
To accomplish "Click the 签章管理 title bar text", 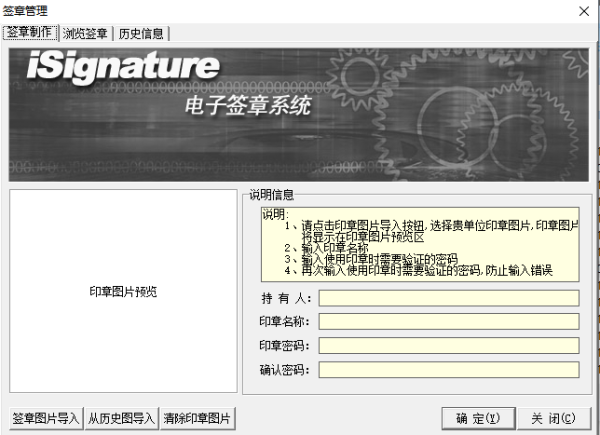I will tap(25, 10).
